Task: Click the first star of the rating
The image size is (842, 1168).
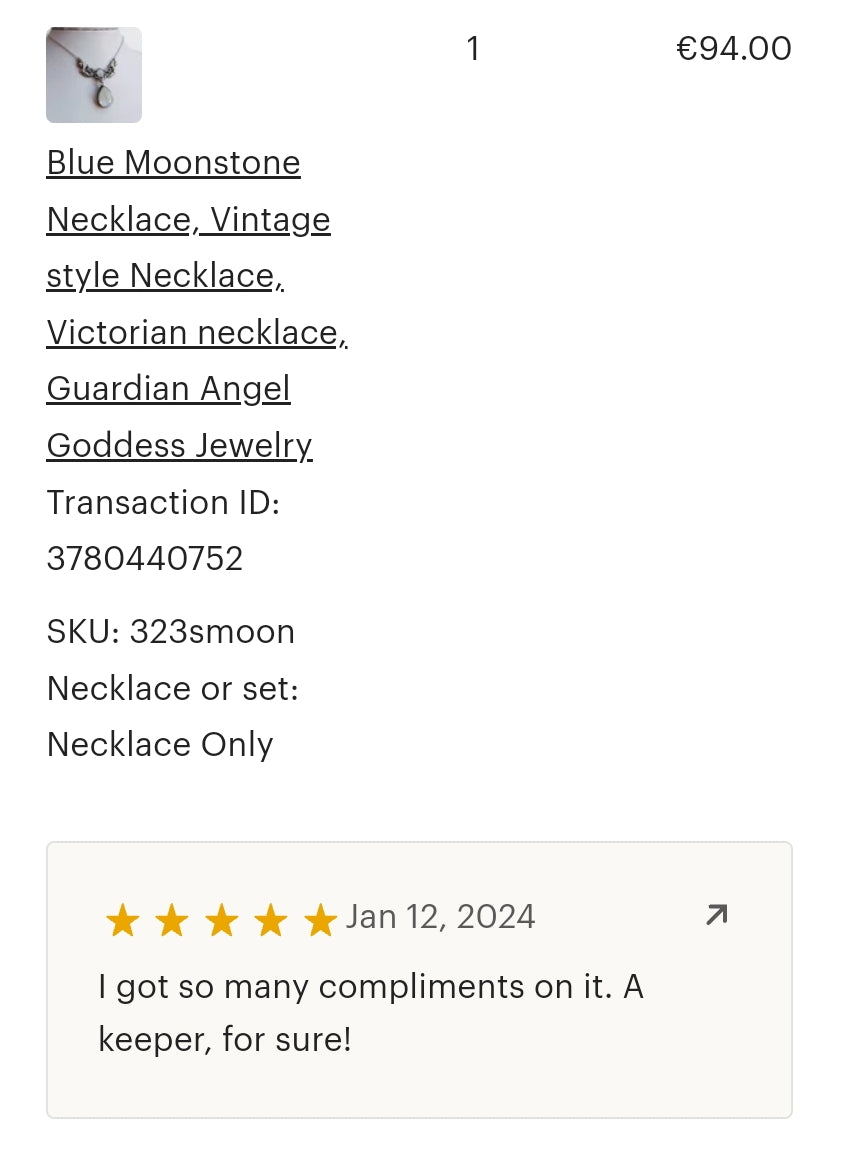Action: click(122, 920)
